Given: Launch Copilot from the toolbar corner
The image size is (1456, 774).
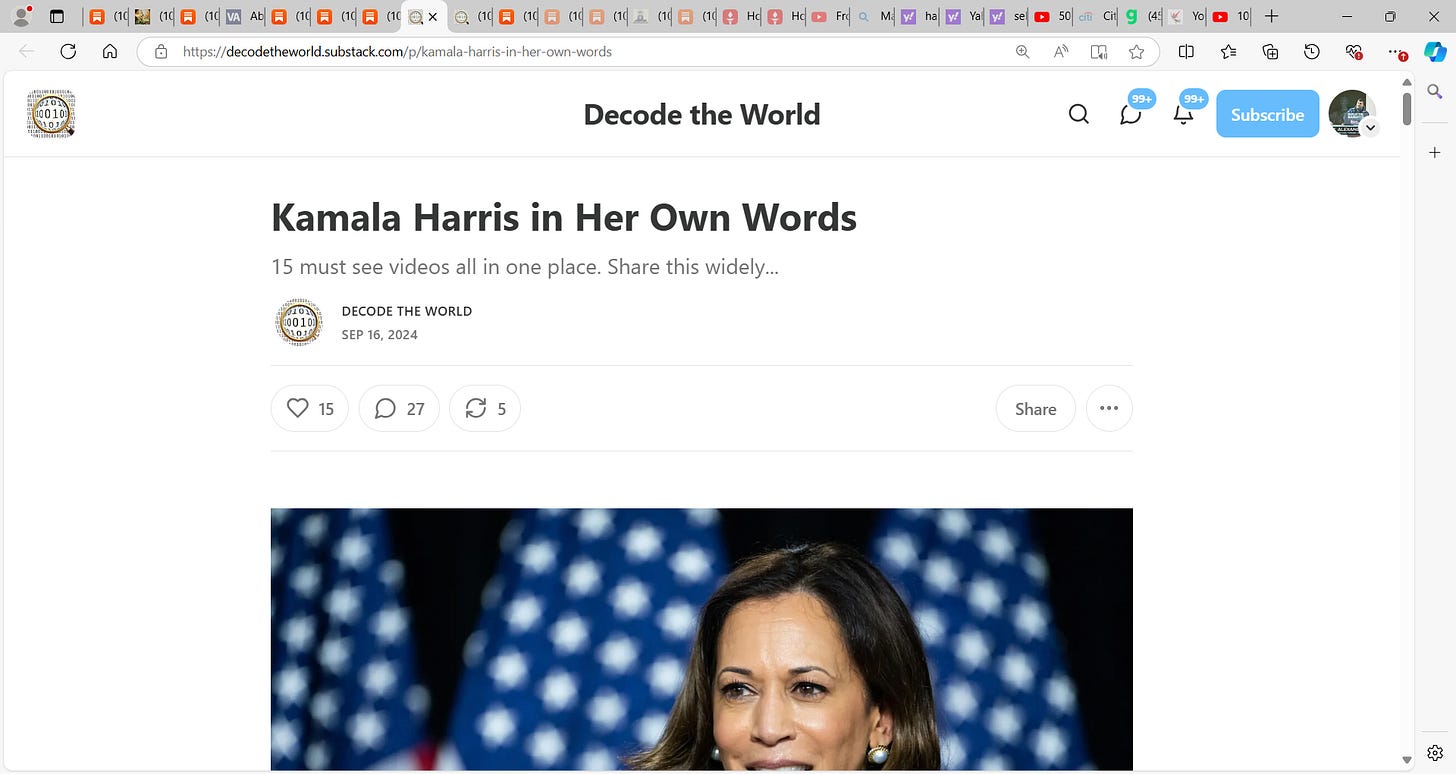Looking at the screenshot, I should click(1435, 52).
